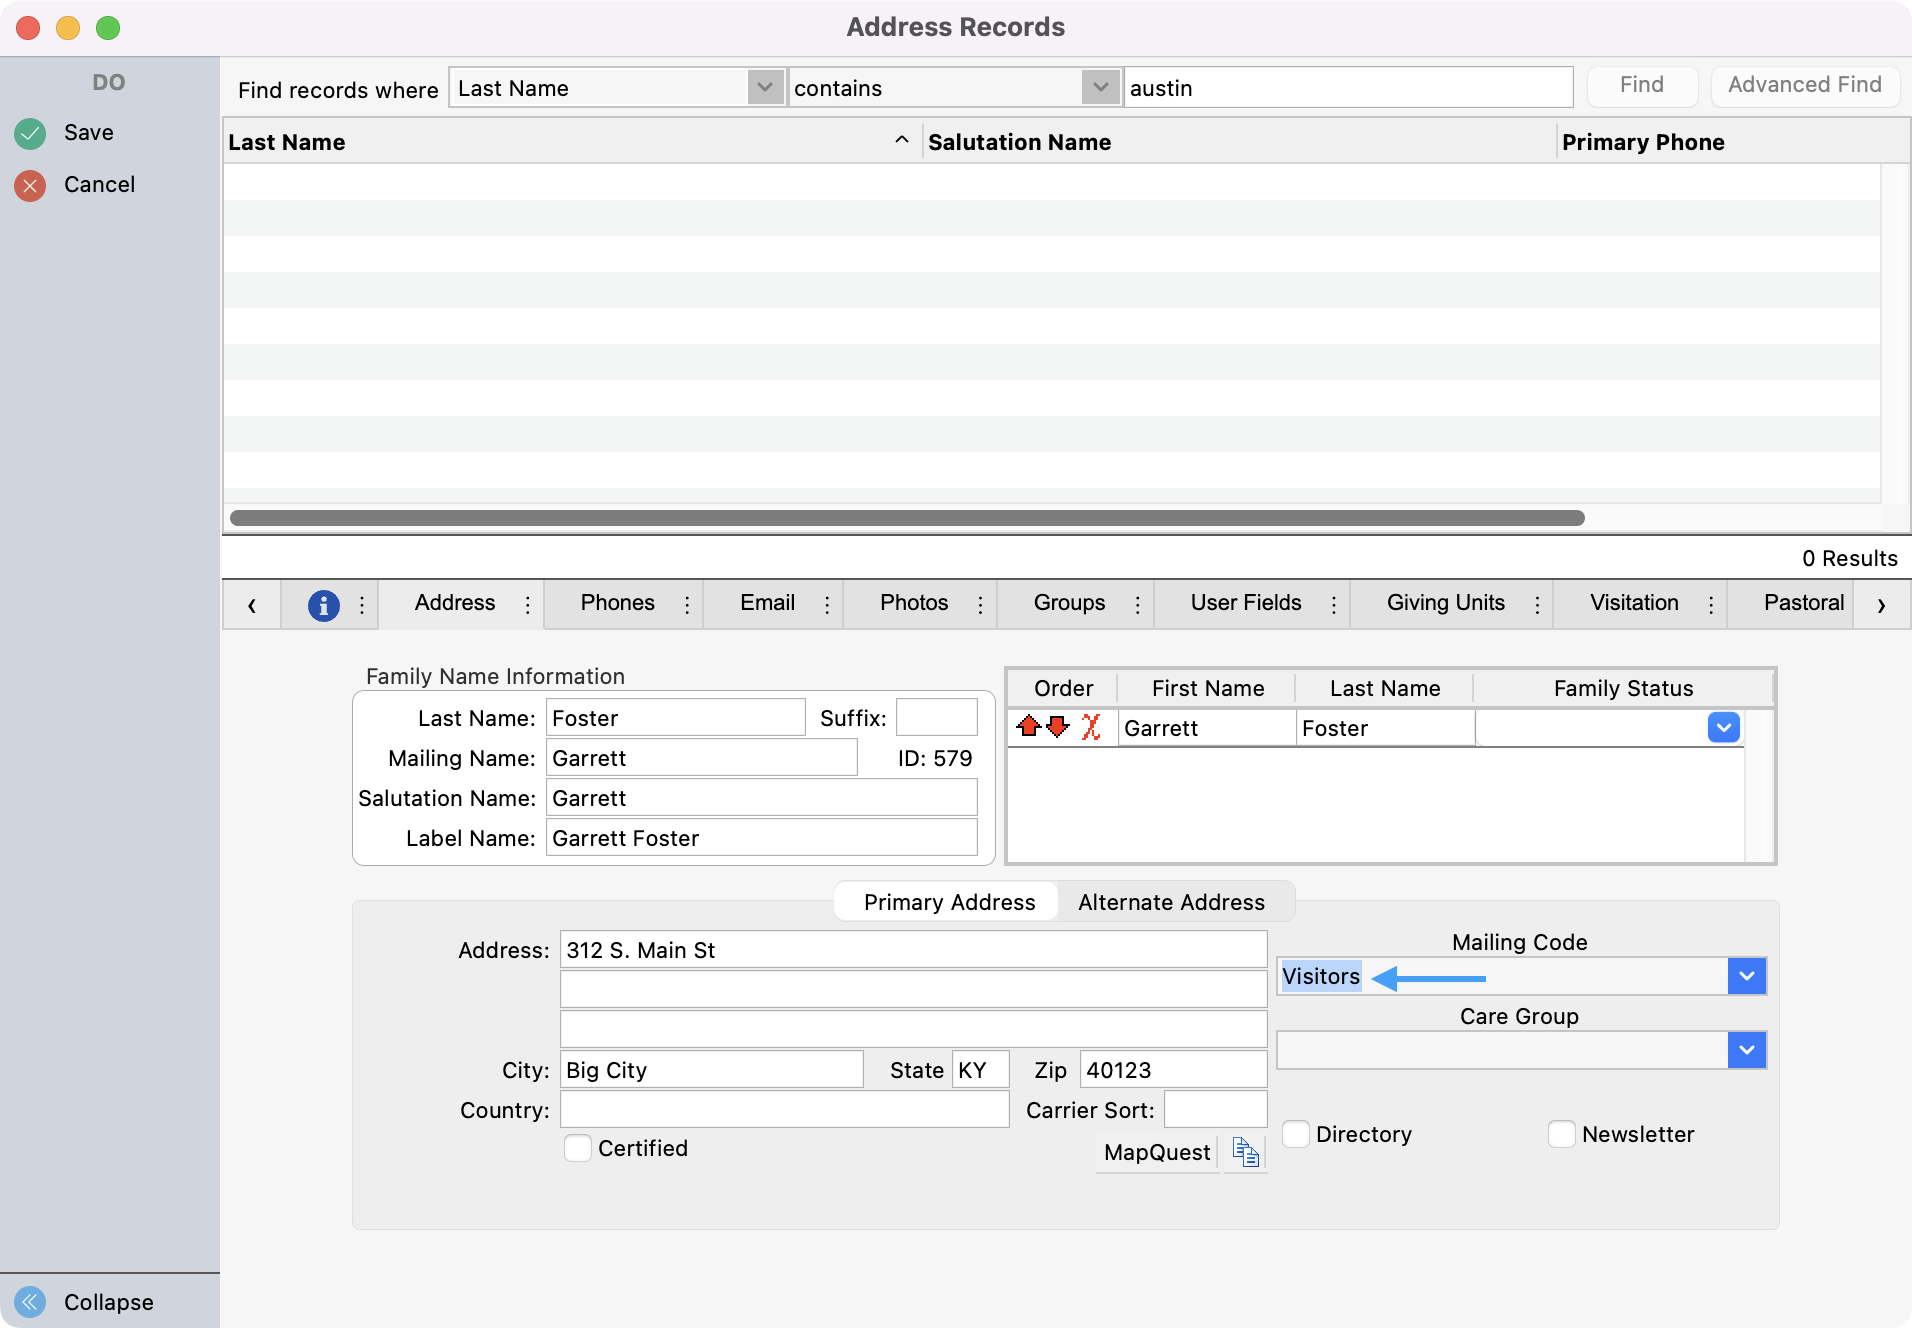Enable the Newsletter checkbox
The width and height of the screenshot is (1912, 1328).
click(1563, 1134)
